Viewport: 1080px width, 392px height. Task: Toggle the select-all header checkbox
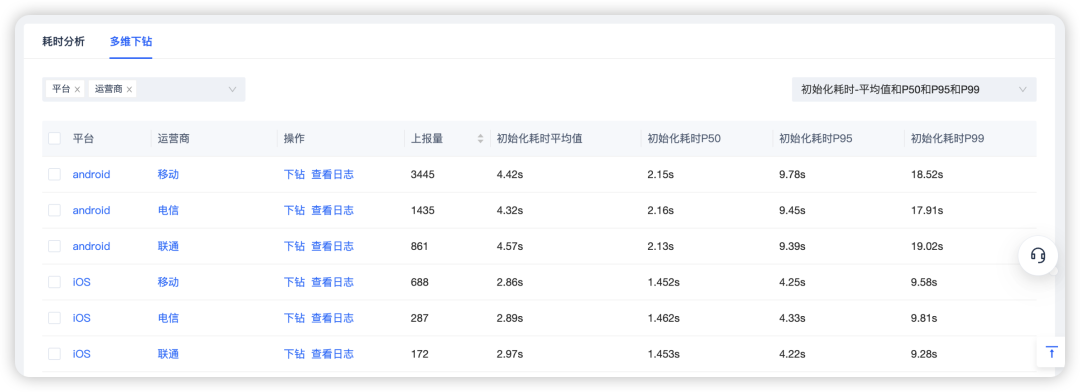click(x=54, y=138)
